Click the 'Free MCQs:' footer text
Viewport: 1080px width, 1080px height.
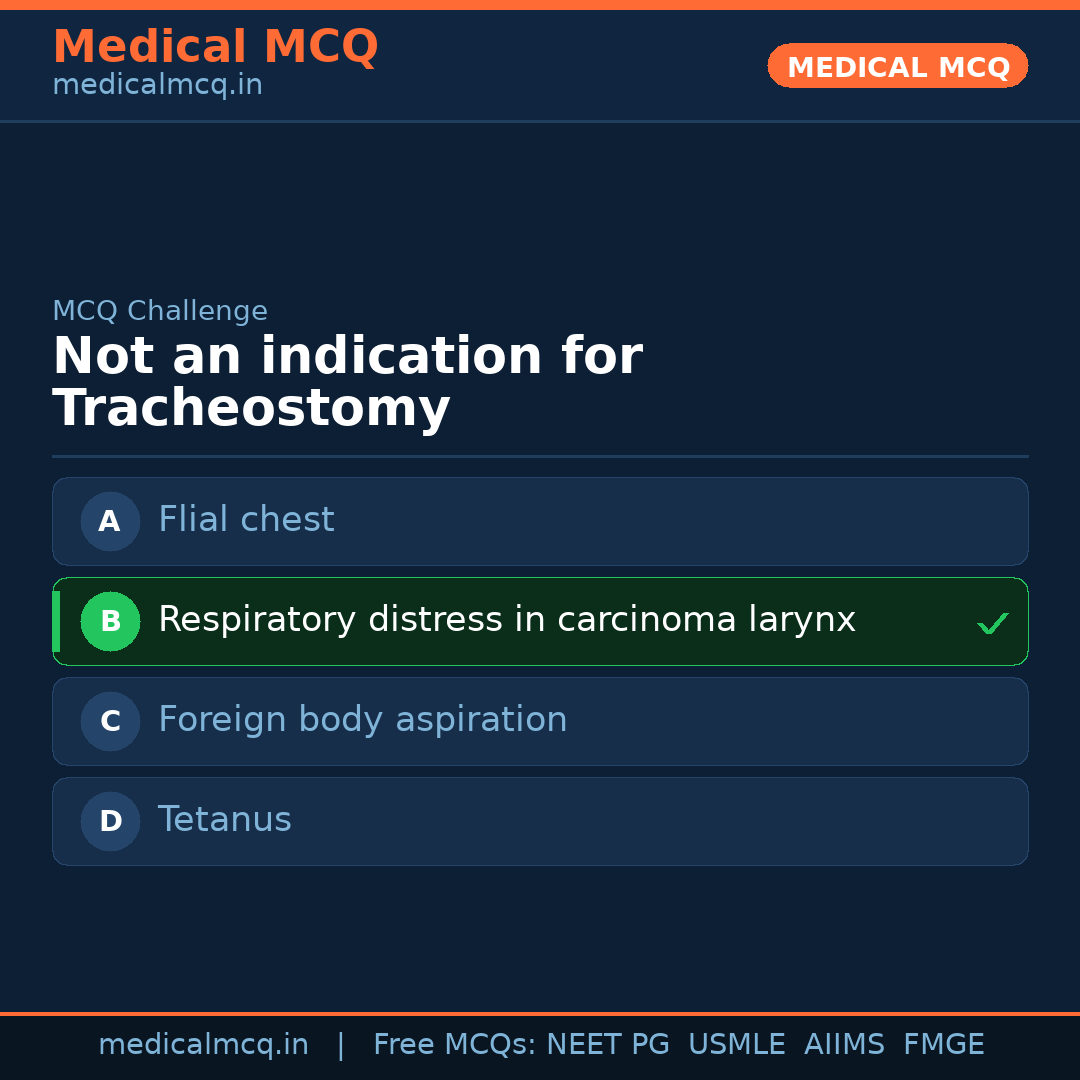click(455, 1045)
